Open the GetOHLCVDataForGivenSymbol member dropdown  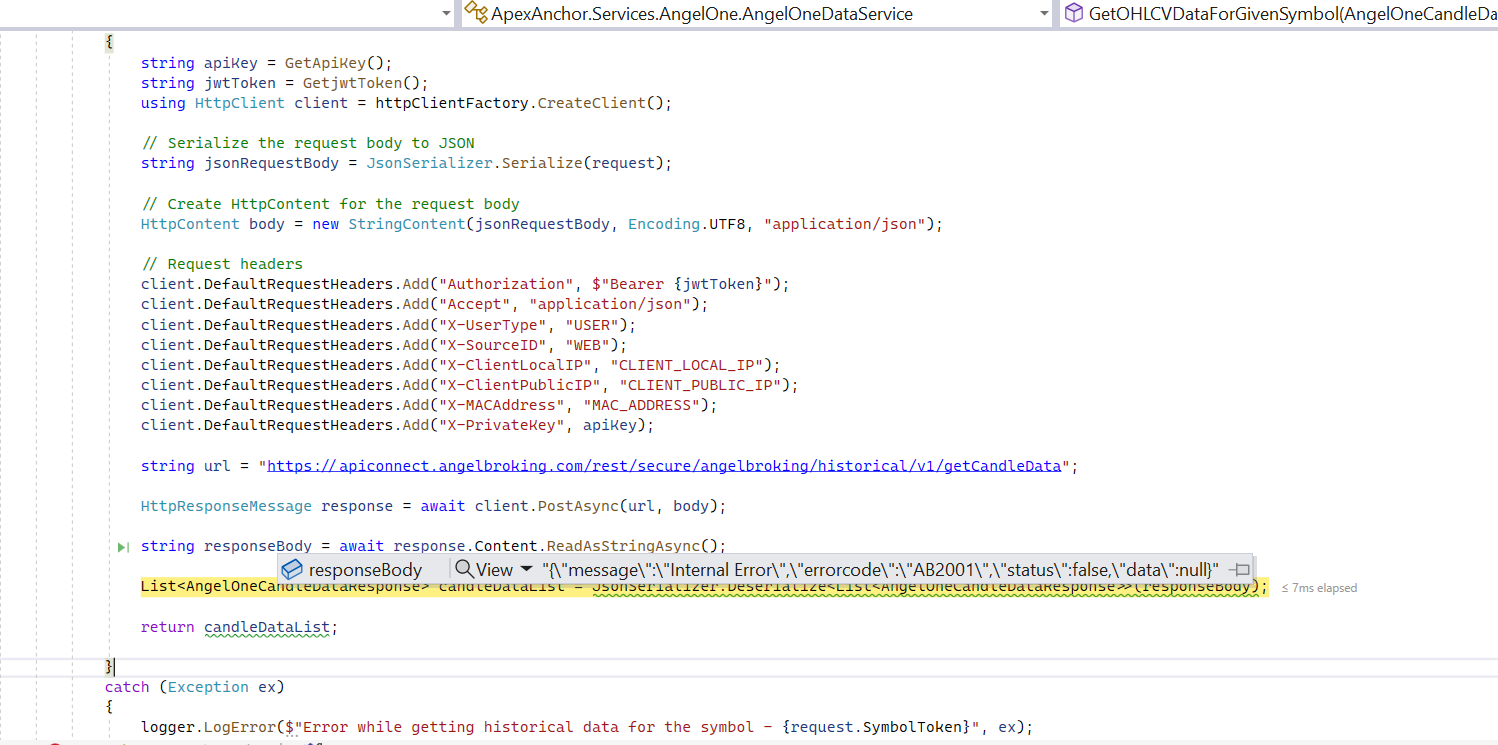click(x=1279, y=13)
